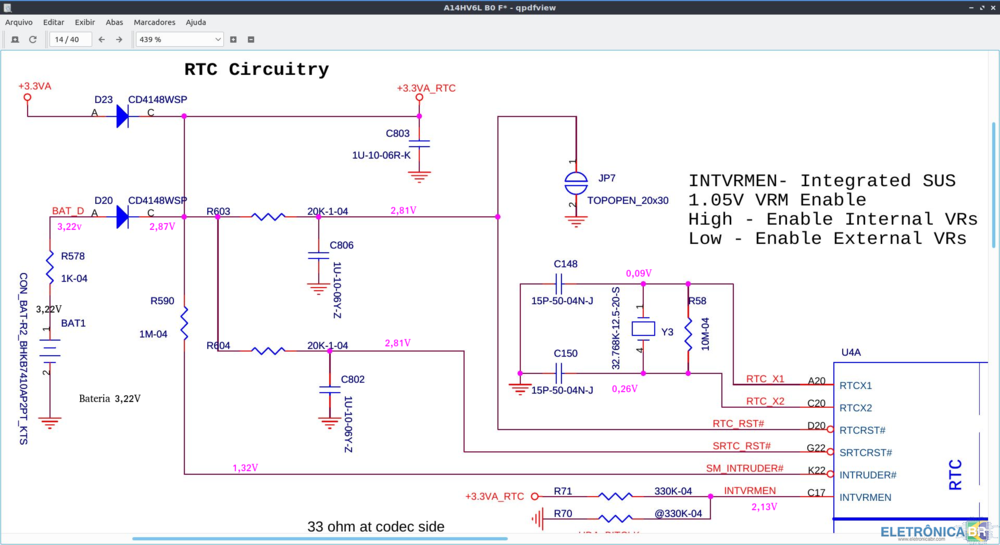Image resolution: width=1000 pixels, height=545 pixels.
Task: Minimize the qpdfview window
Action: click(x=970, y=7)
